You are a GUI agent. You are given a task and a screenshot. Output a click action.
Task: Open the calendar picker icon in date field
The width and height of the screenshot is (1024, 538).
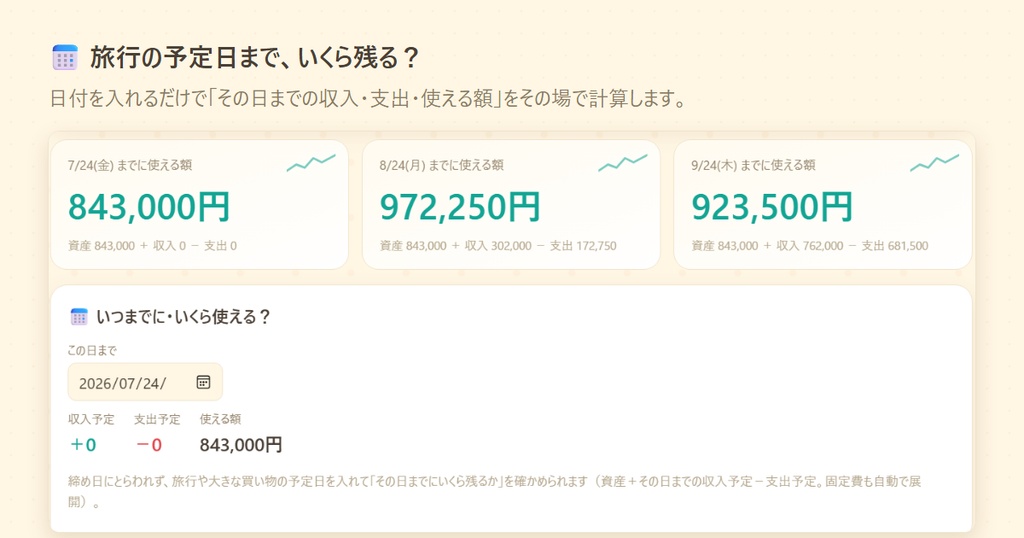203,382
